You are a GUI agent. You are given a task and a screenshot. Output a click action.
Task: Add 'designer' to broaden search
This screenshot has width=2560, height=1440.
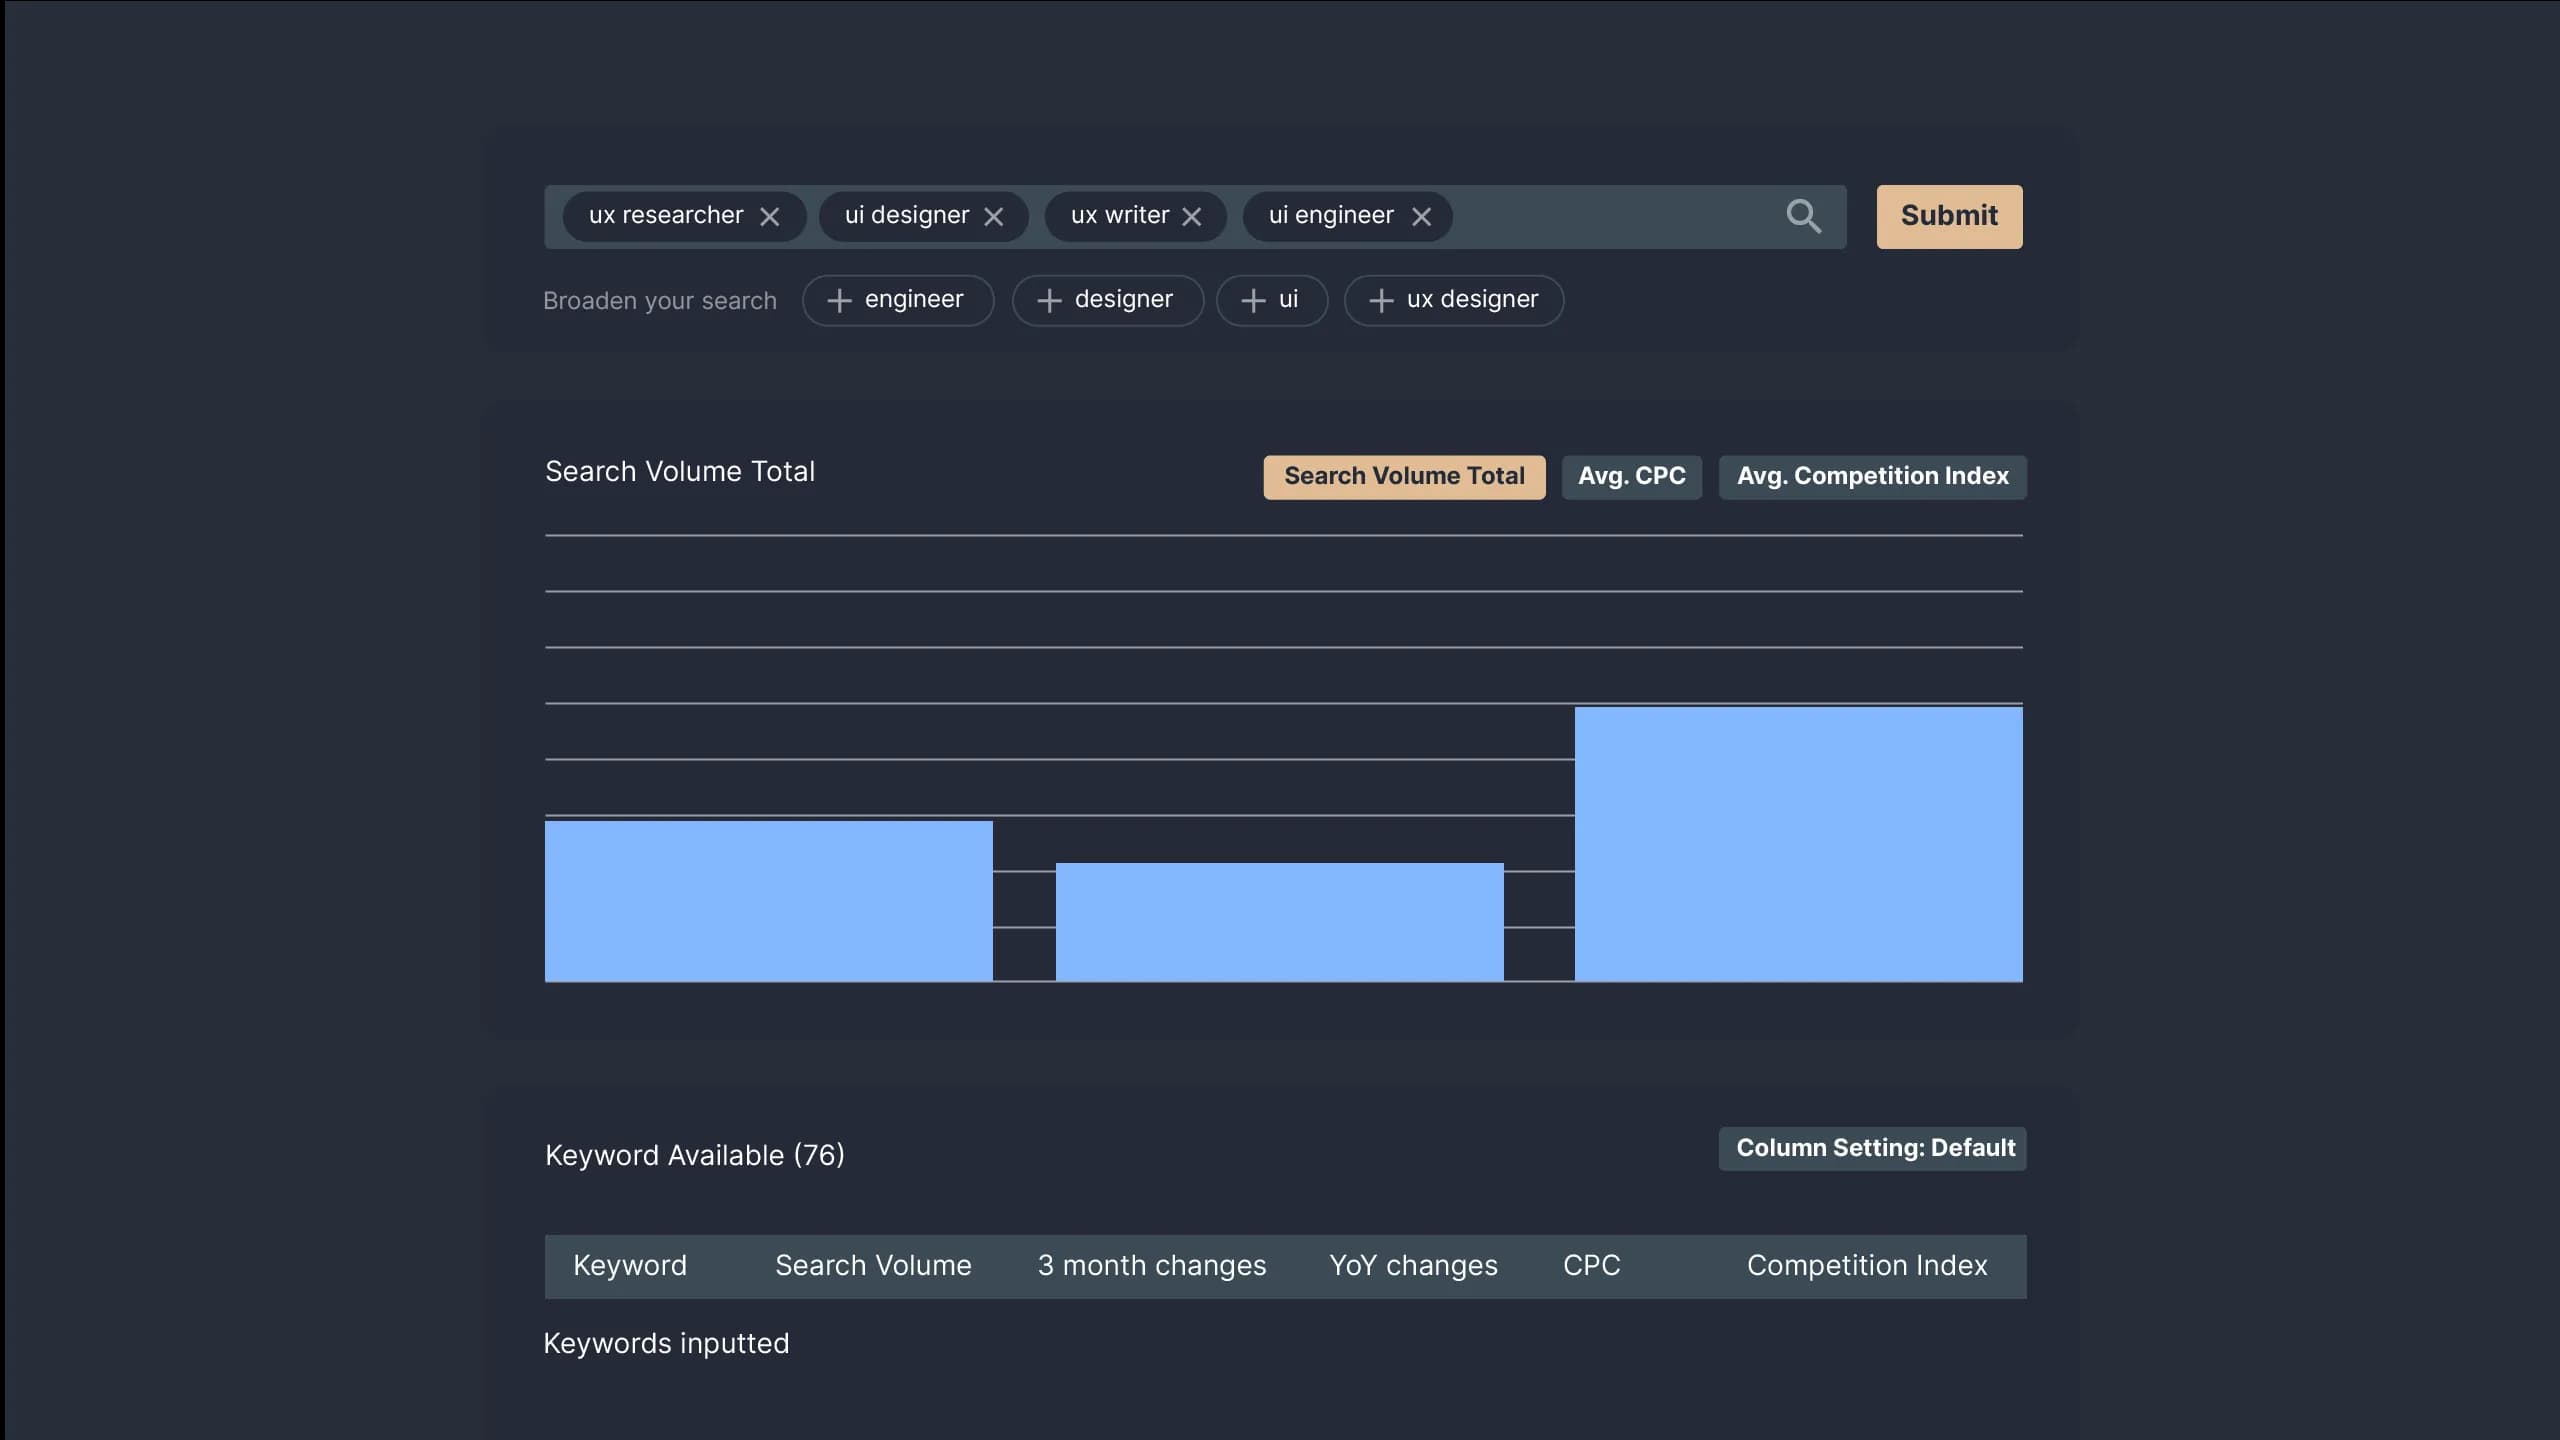(x=1106, y=299)
